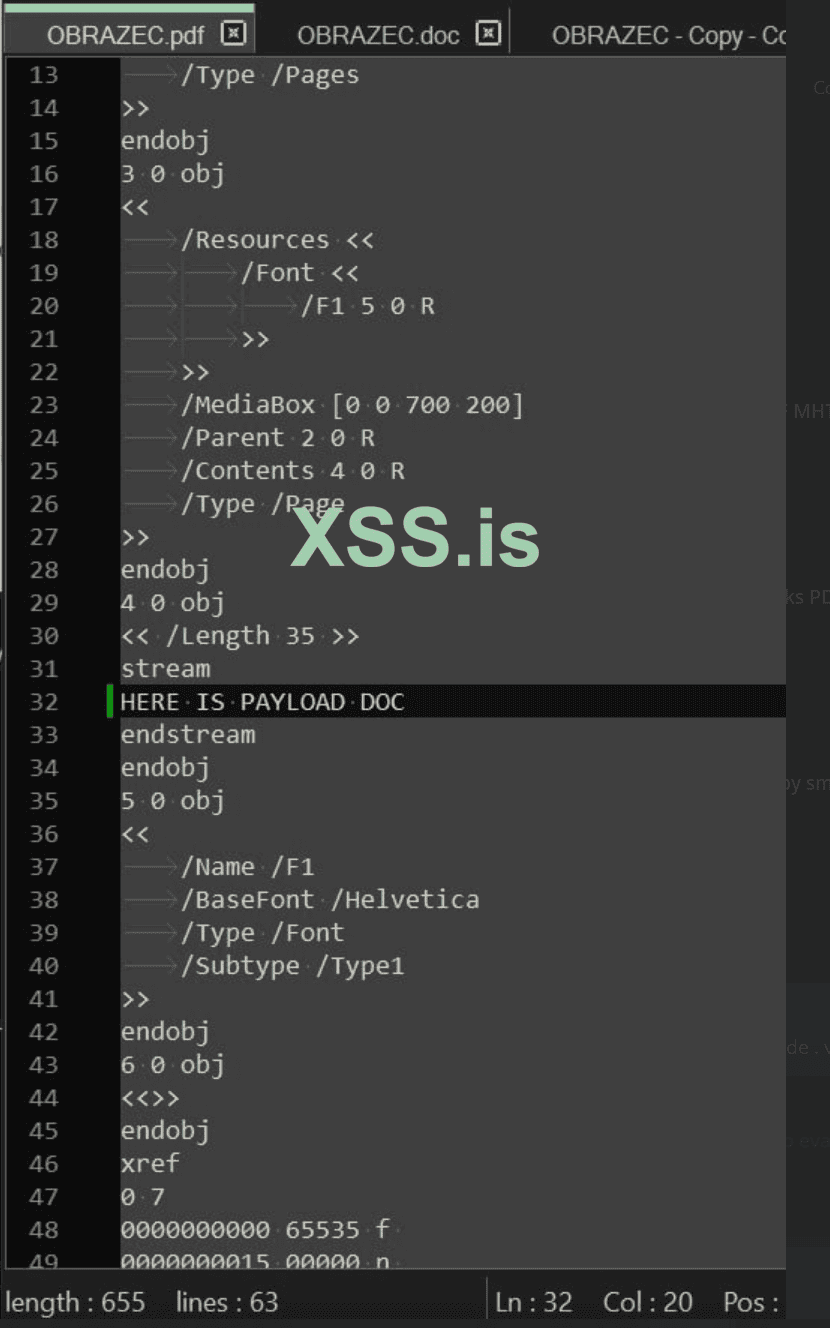The image size is (830, 1328).
Task: Click the length : 655 status bar field
Action: [x=76, y=1302]
